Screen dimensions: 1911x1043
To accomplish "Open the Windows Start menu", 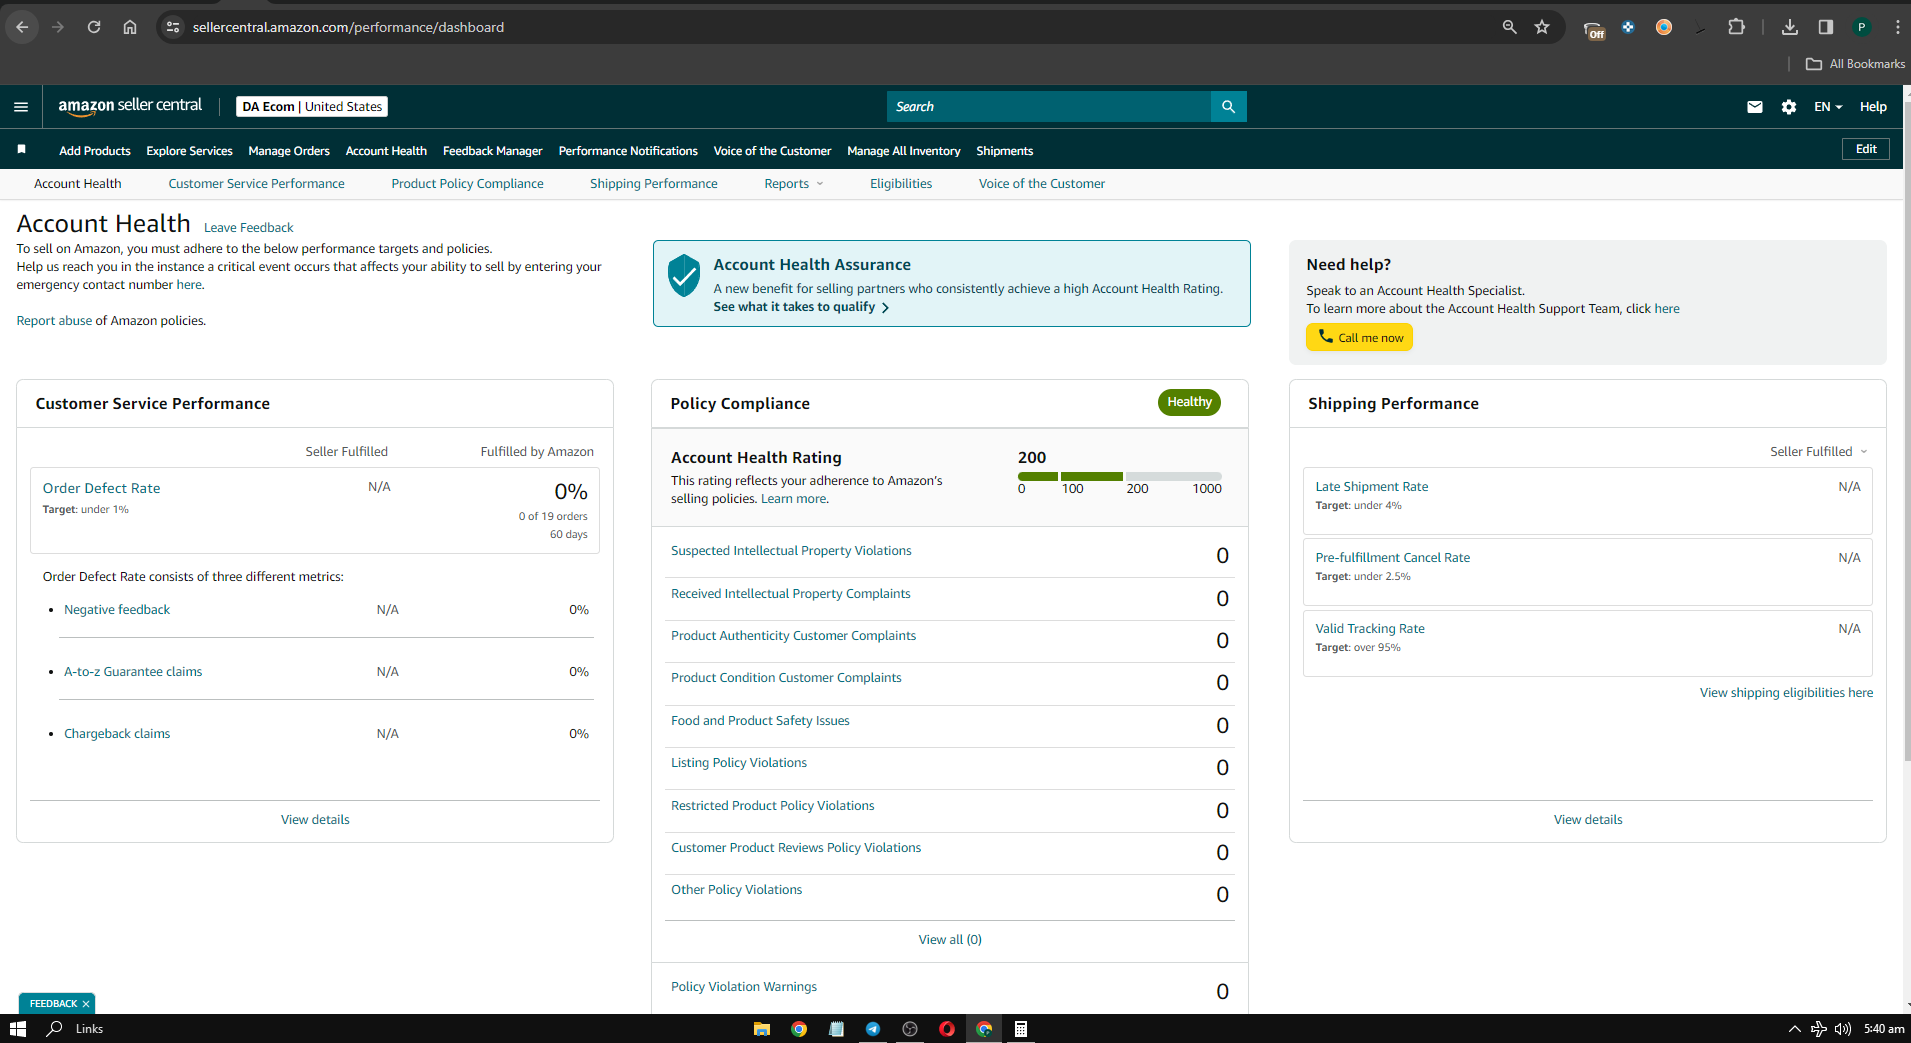I will [17, 1029].
